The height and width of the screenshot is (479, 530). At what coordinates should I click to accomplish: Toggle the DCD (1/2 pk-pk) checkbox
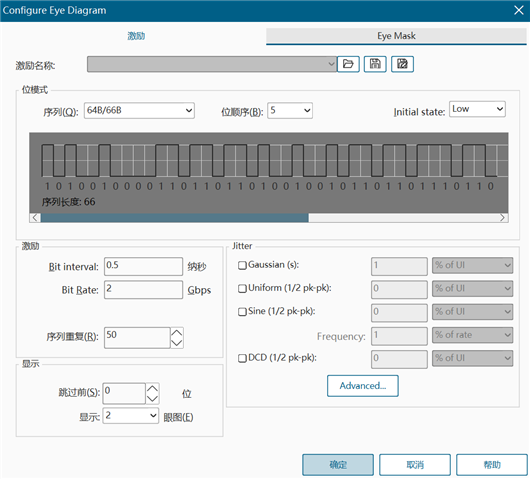(x=242, y=358)
